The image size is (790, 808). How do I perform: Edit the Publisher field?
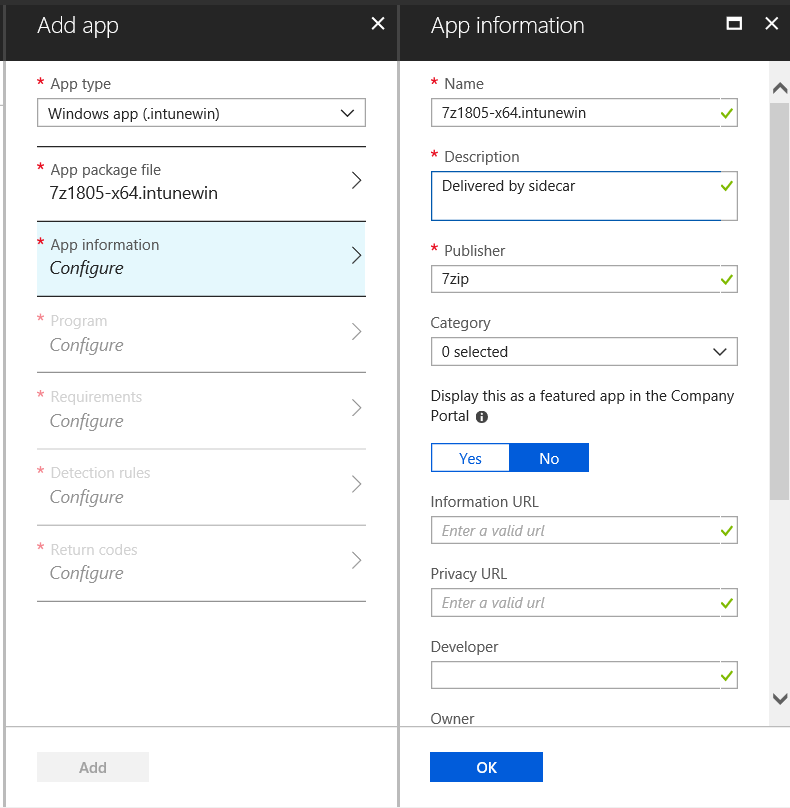tap(584, 279)
